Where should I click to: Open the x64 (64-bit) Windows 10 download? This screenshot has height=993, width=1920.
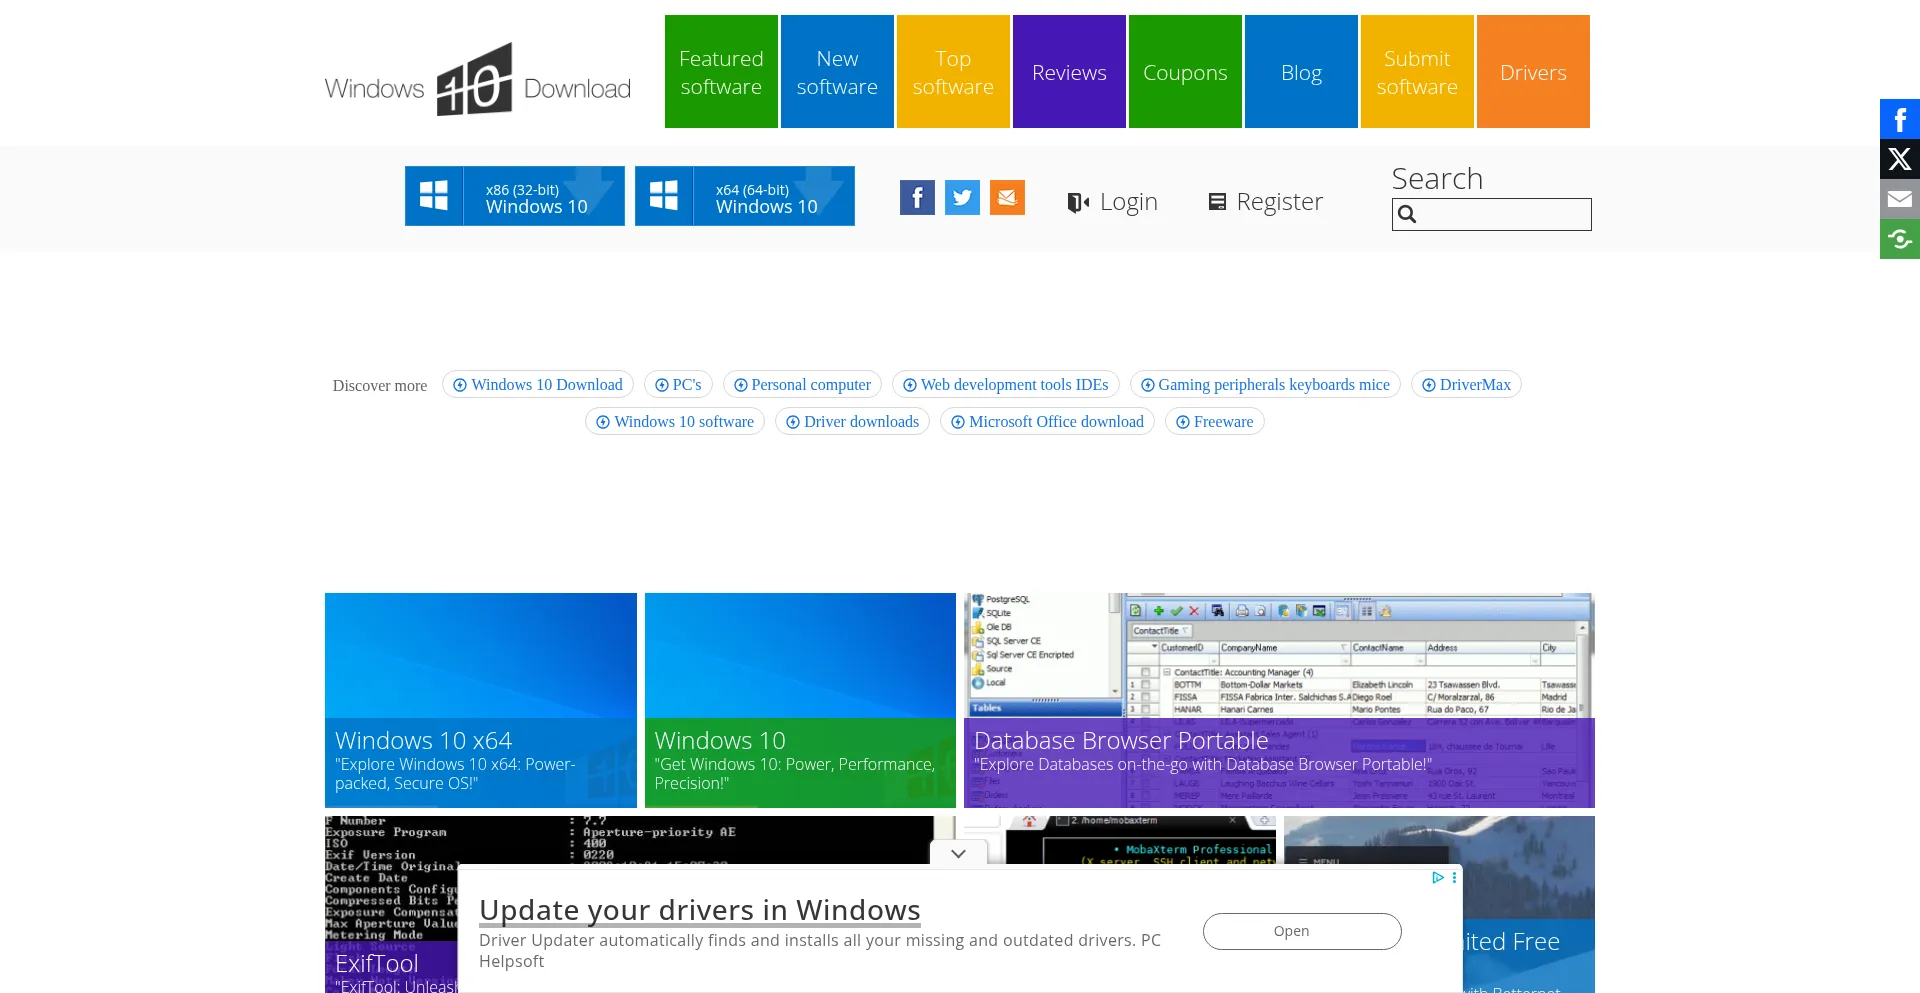(745, 197)
